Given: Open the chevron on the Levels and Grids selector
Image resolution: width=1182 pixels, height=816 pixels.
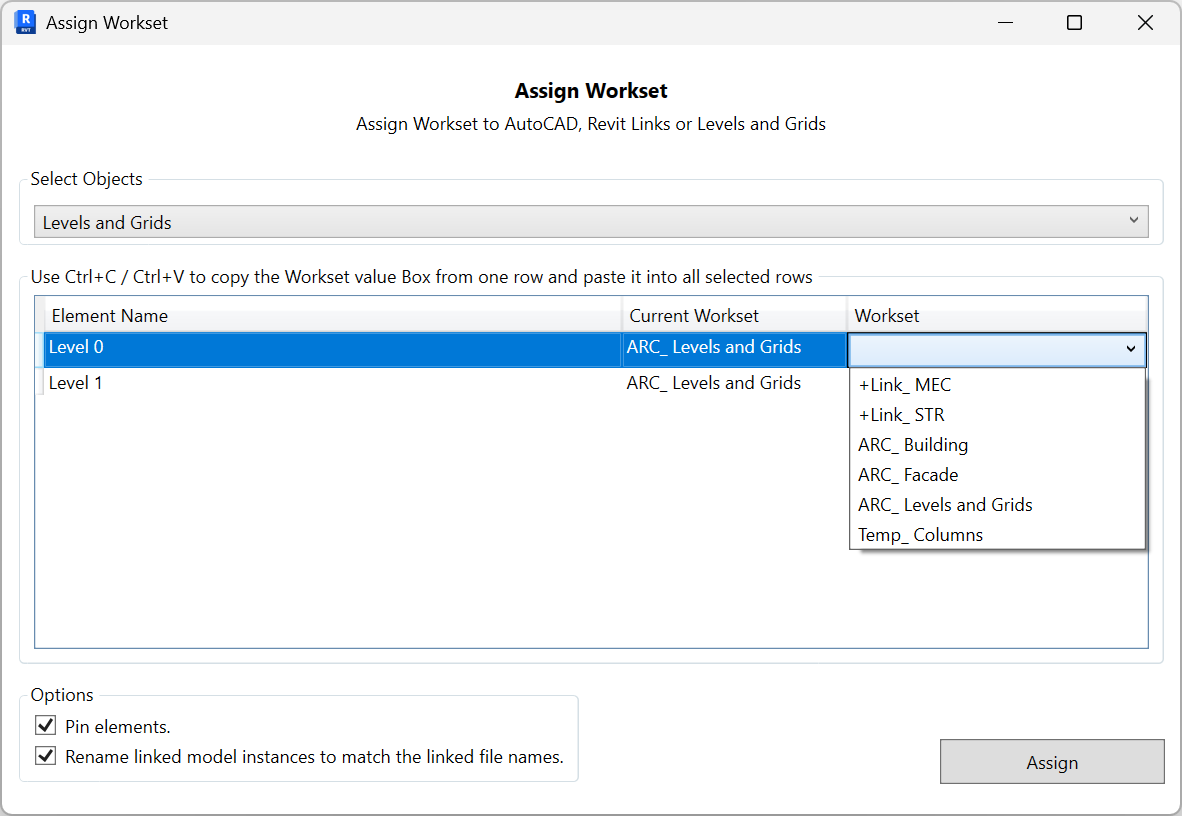Looking at the screenshot, I should click(1133, 220).
